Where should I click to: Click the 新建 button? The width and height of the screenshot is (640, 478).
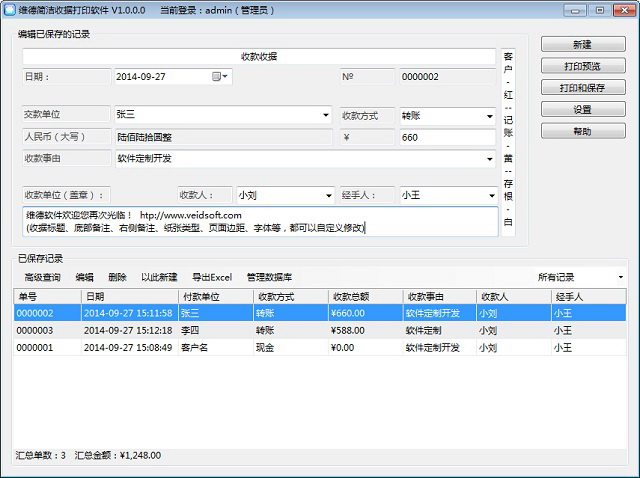pos(582,45)
